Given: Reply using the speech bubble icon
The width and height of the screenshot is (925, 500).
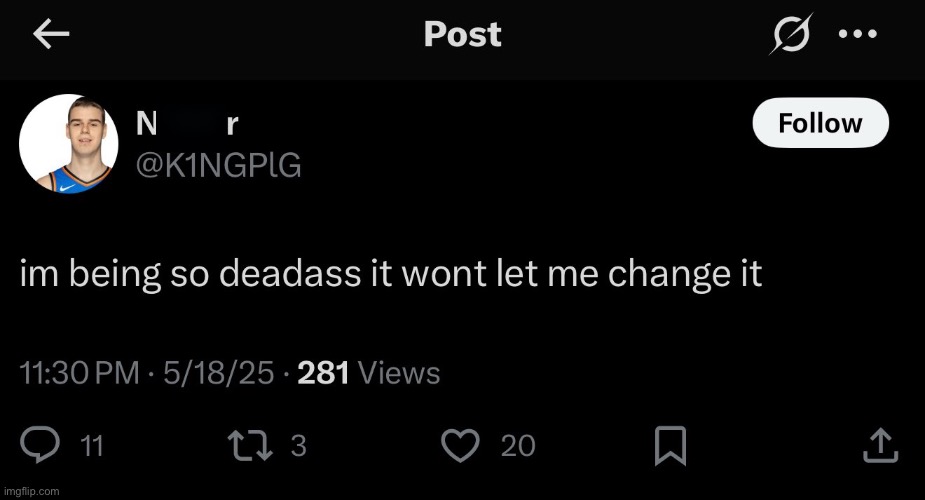Looking at the screenshot, I should click(x=42, y=445).
